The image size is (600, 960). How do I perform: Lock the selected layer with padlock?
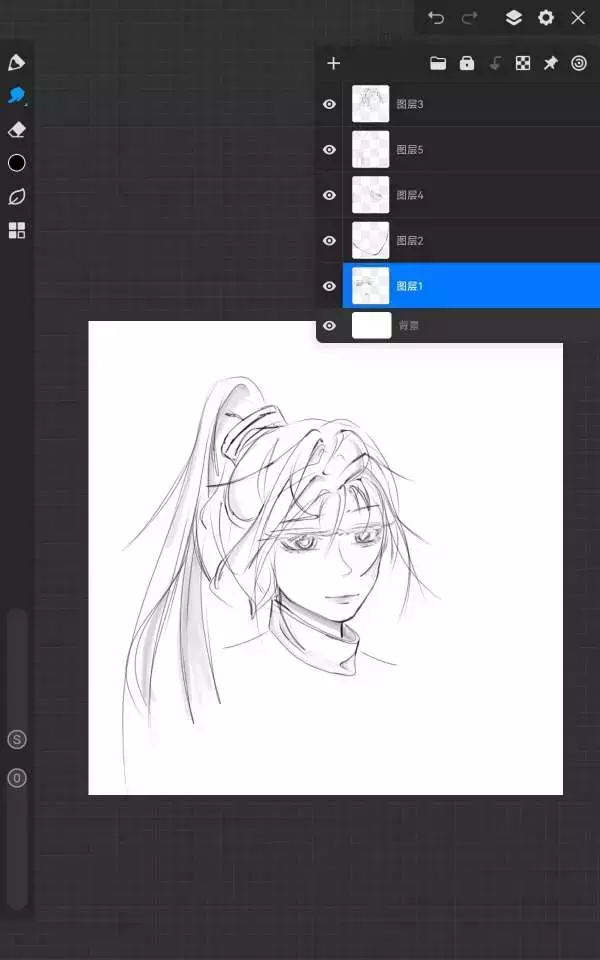pos(466,63)
